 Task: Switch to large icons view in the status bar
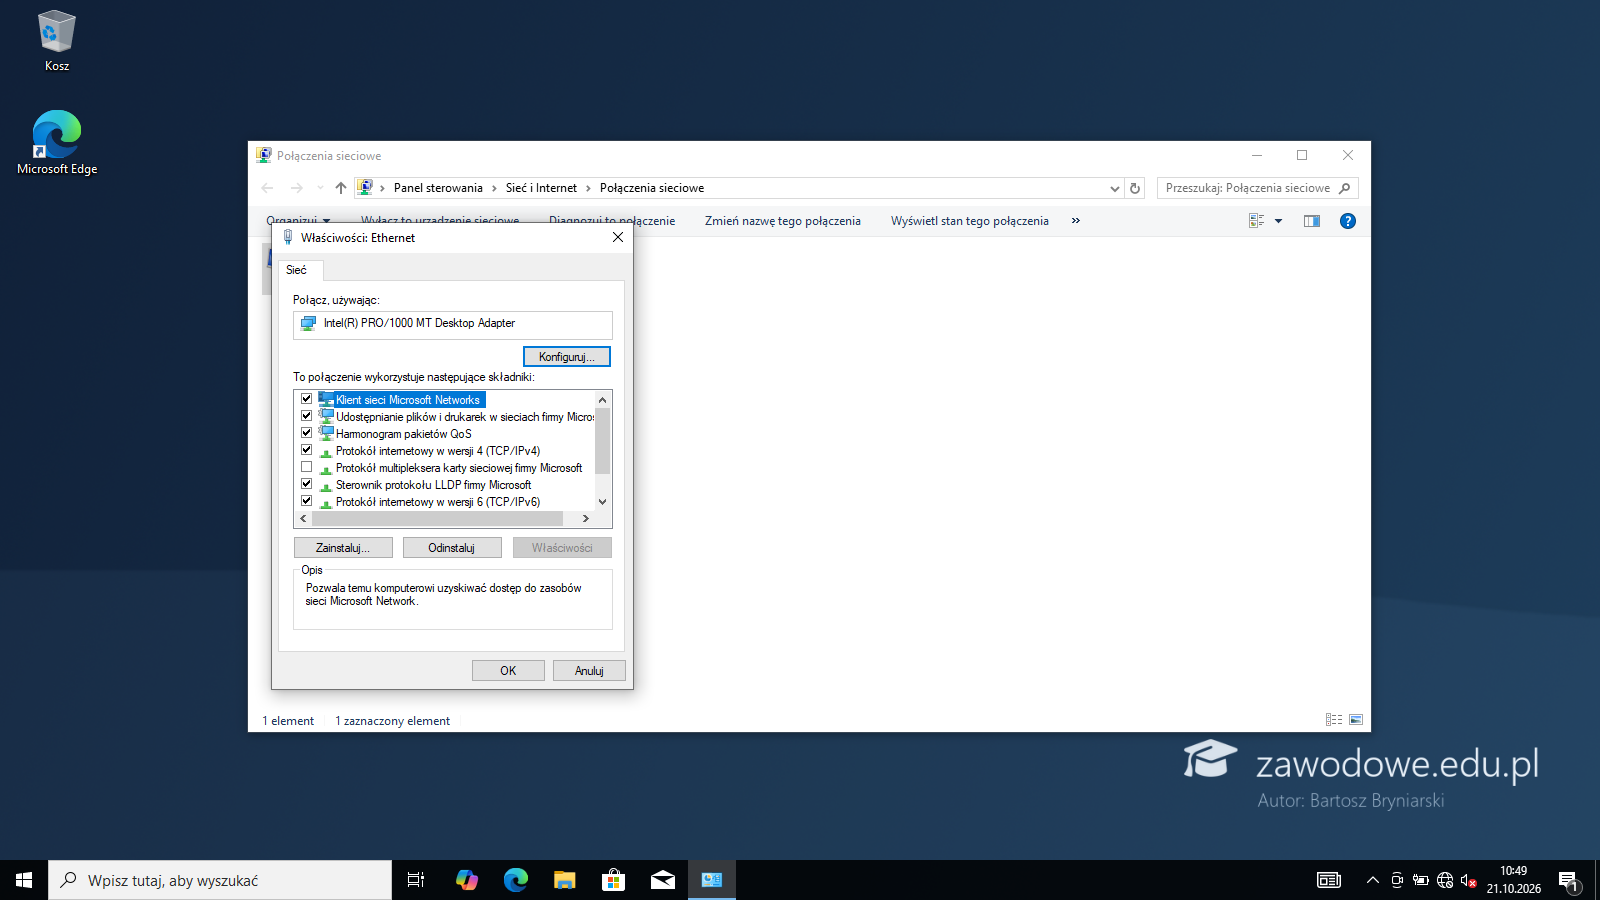click(x=1356, y=720)
